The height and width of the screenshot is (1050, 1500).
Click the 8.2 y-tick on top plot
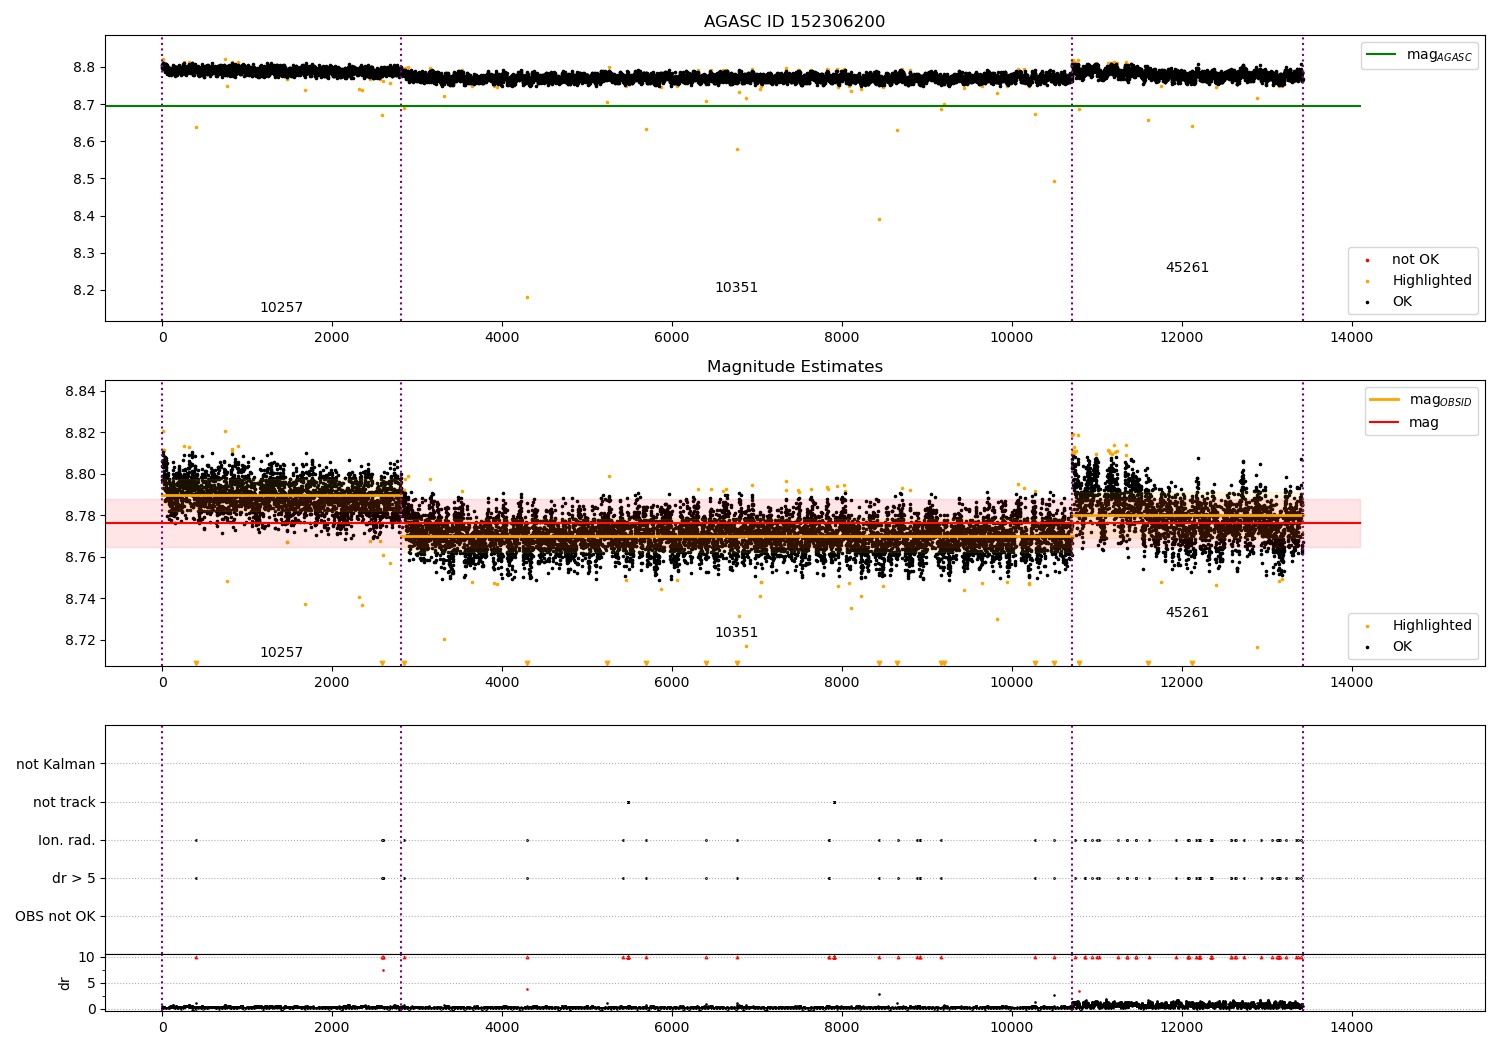coord(83,291)
